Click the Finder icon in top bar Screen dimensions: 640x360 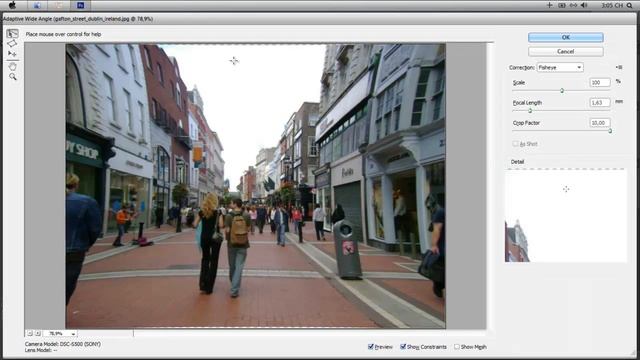[x=37, y=5]
